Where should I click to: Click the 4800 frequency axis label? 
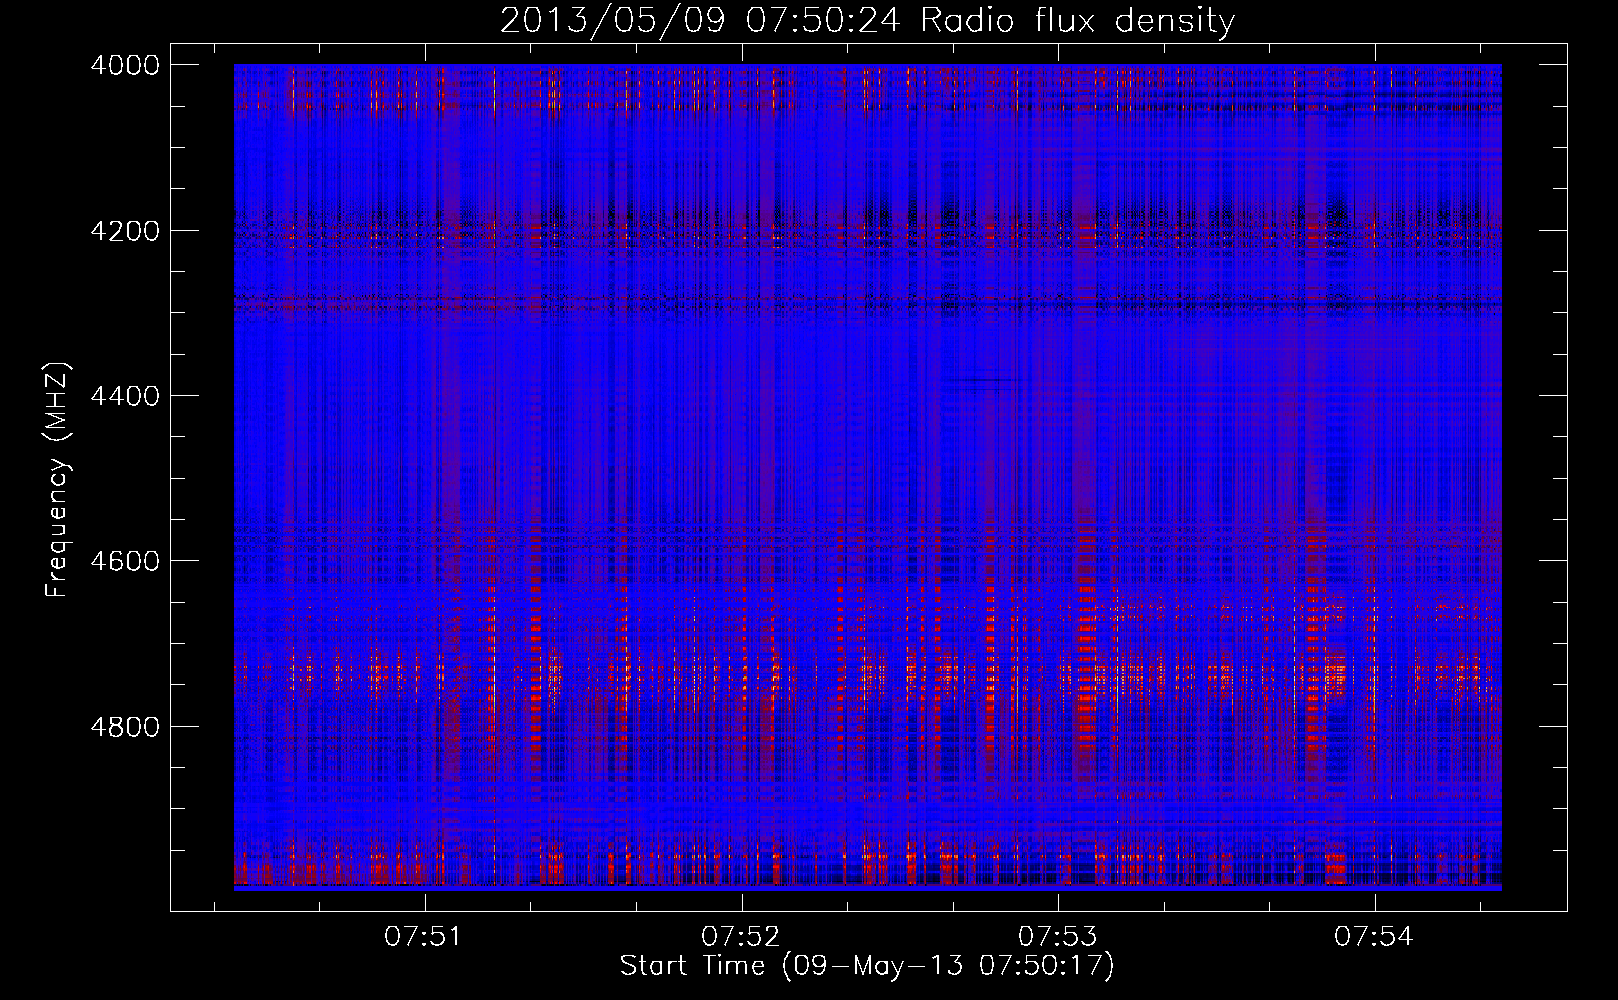pos(125,726)
